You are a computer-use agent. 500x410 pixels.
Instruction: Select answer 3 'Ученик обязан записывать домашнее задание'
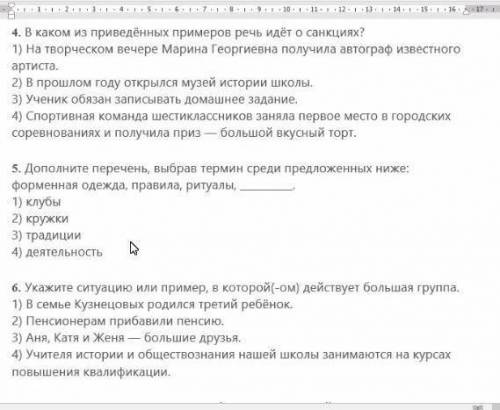point(155,99)
